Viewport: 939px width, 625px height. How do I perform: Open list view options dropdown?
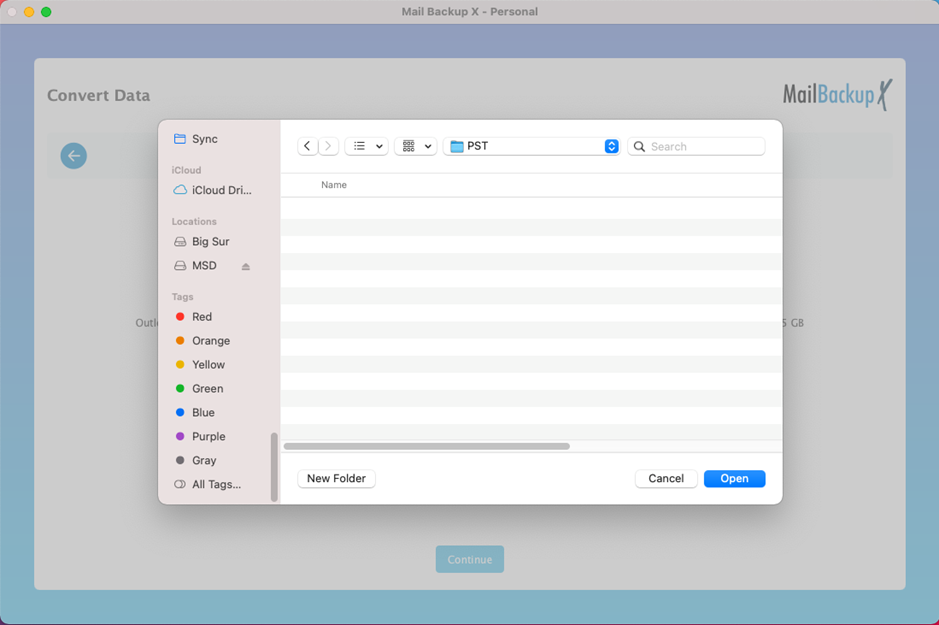[366, 146]
